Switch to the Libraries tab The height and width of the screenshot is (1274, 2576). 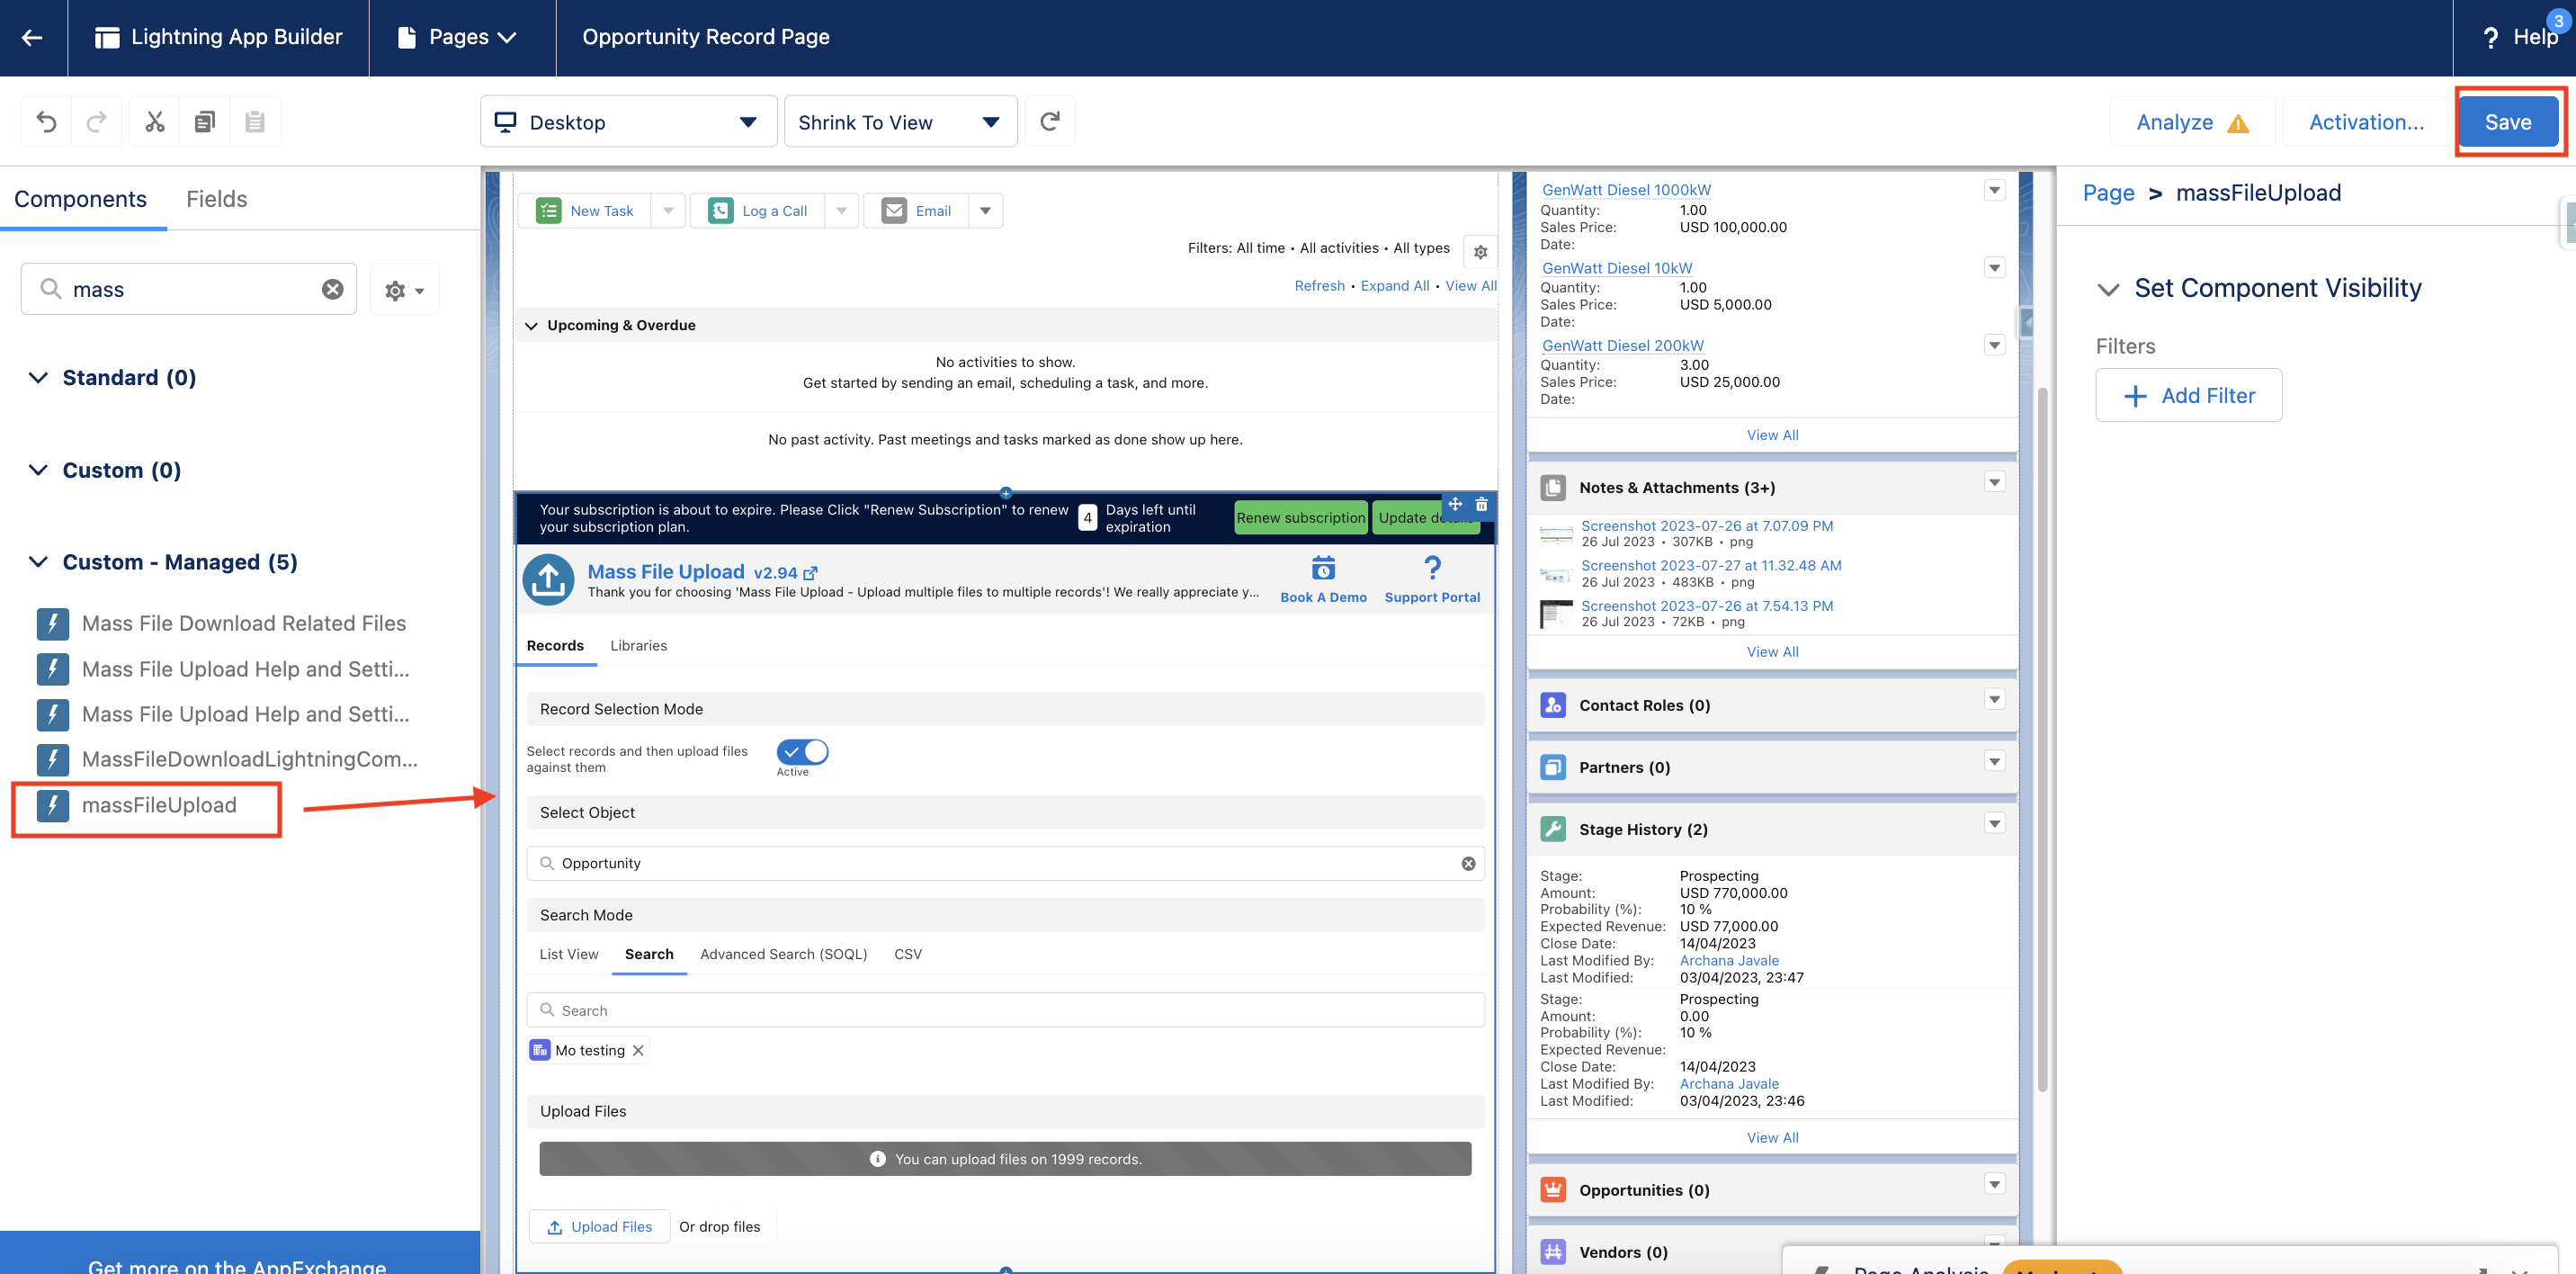[x=638, y=645]
